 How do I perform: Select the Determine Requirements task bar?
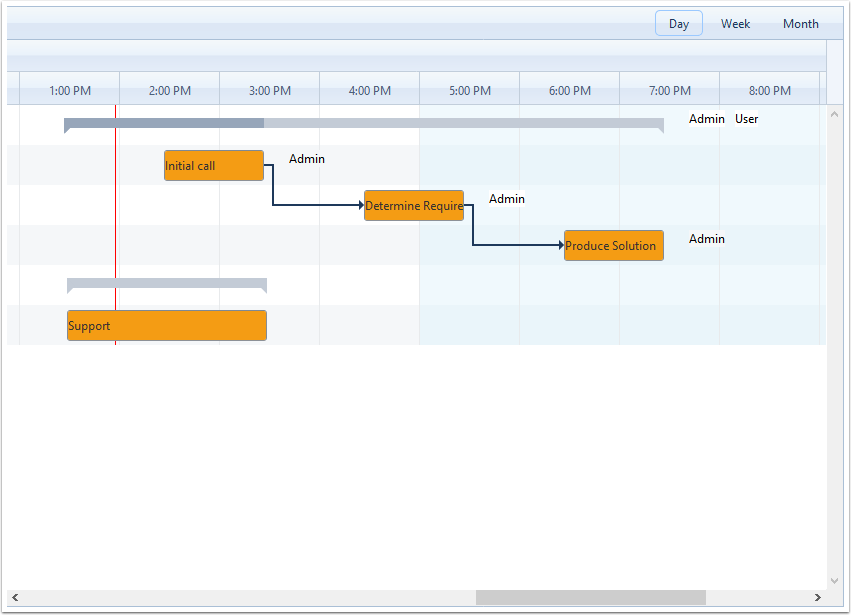point(414,206)
